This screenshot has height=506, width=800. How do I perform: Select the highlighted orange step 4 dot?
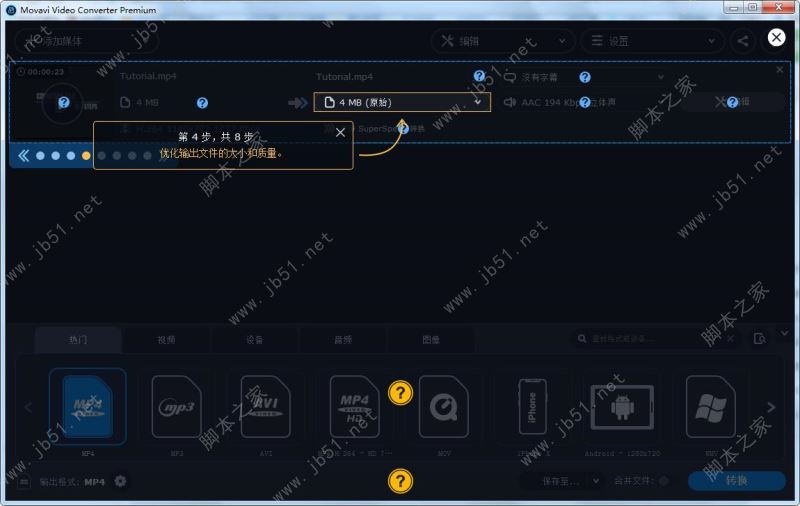coord(86,156)
